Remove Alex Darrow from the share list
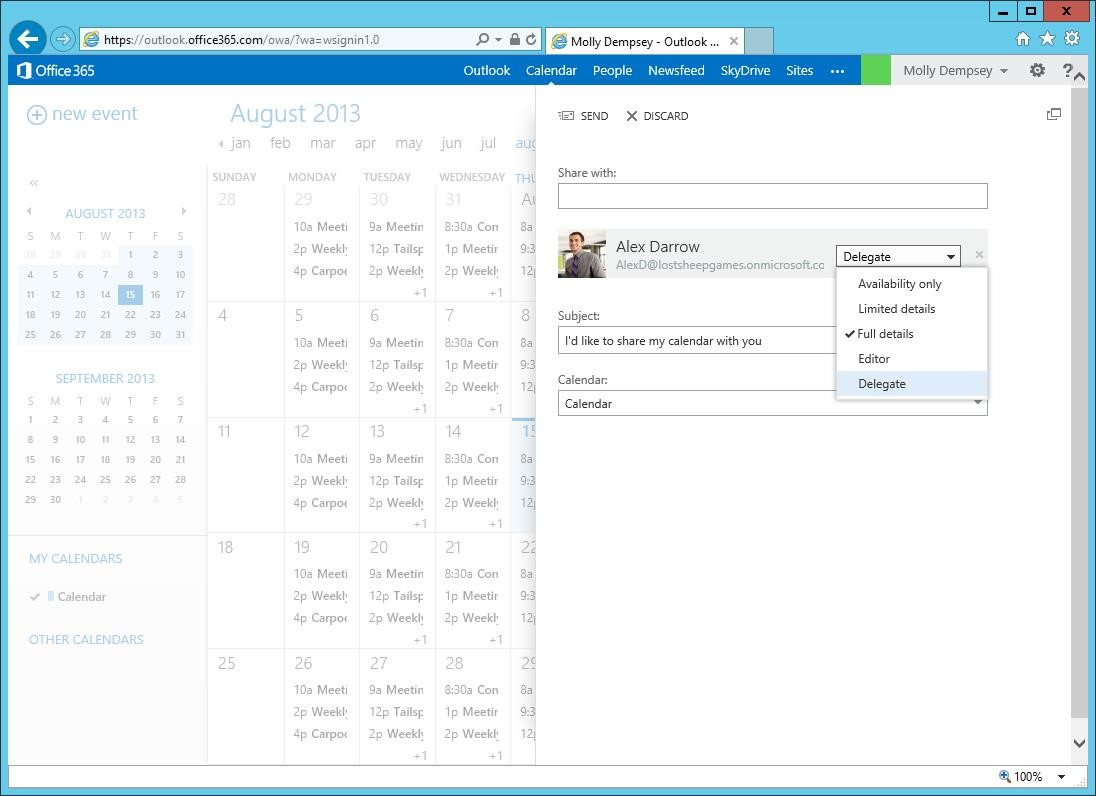Viewport: 1096px width, 796px height. 978,254
